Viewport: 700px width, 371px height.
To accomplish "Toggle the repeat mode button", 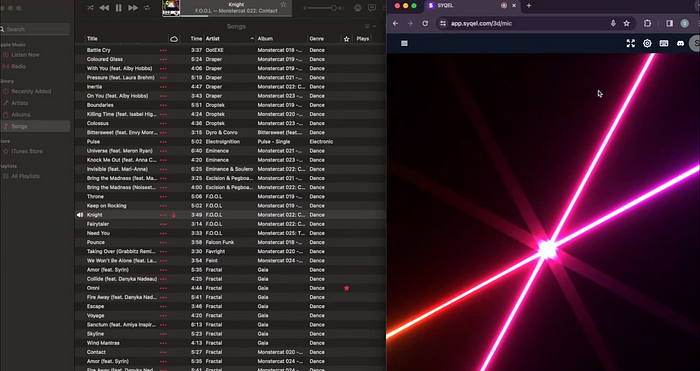I will coord(147,8).
